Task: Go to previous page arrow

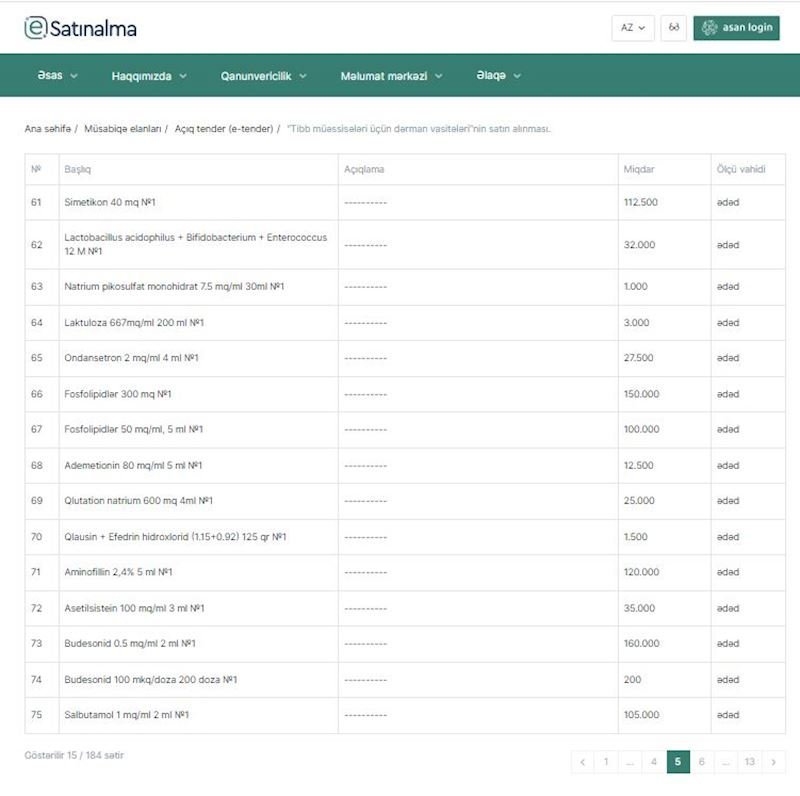Action: coord(583,762)
